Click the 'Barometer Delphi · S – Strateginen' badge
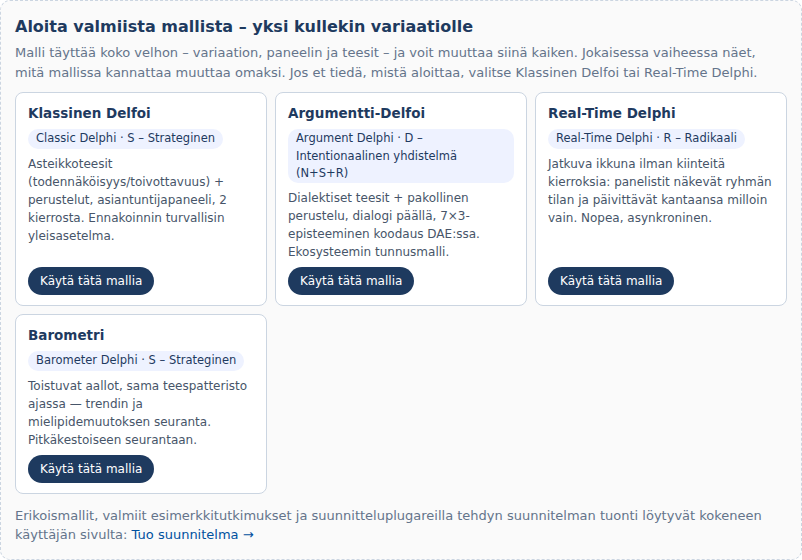The width and height of the screenshot is (802, 560). (136, 360)
